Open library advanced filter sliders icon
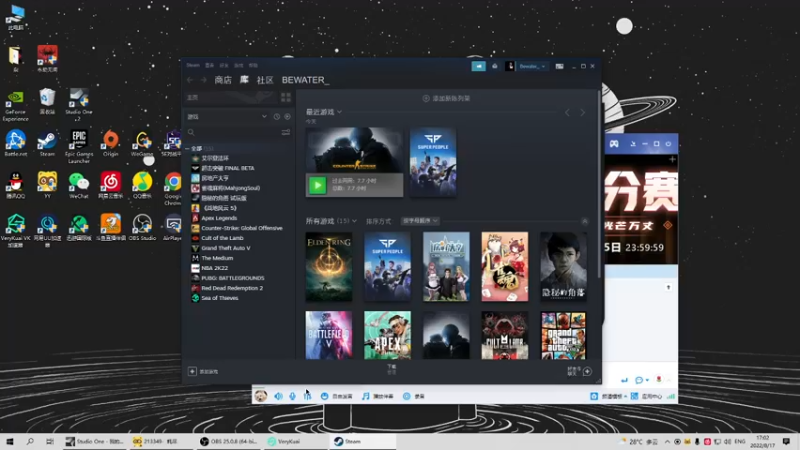The height and width of the screenshot is (450, 800). pyautogui.click(x=286, y=133)
